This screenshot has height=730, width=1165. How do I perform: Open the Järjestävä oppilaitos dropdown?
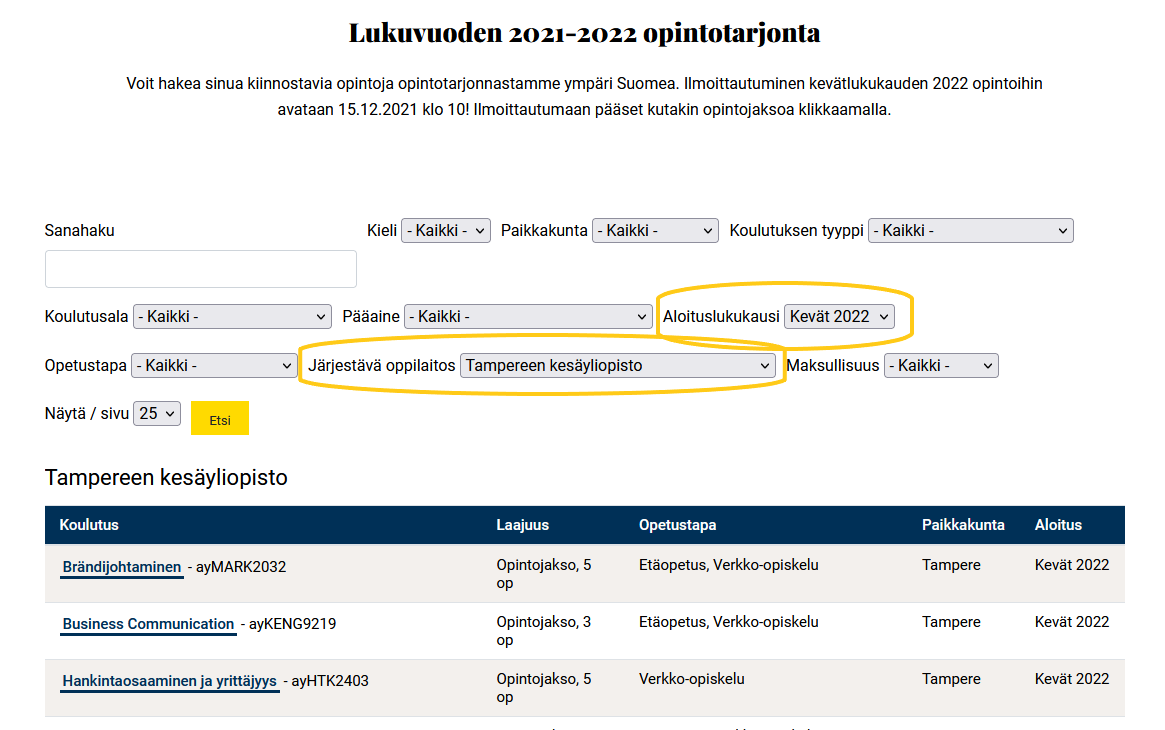(618, 366)
